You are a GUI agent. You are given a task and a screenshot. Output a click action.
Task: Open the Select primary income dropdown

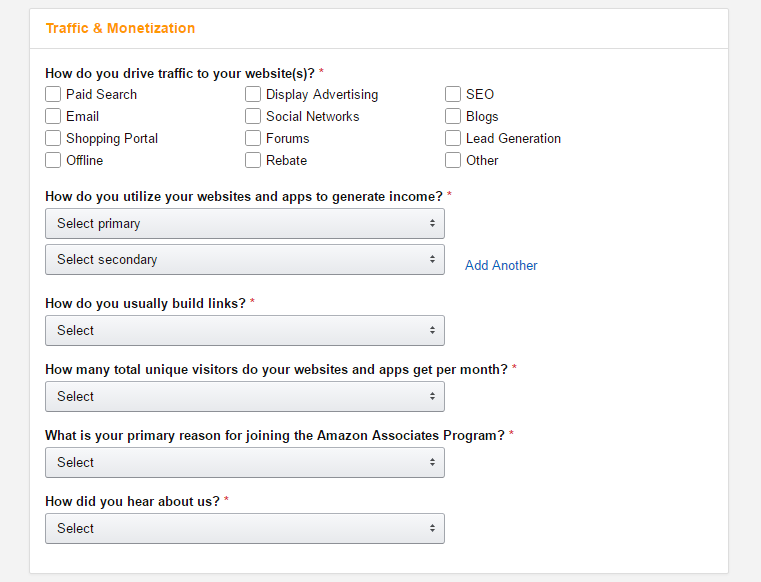point(245,223)
